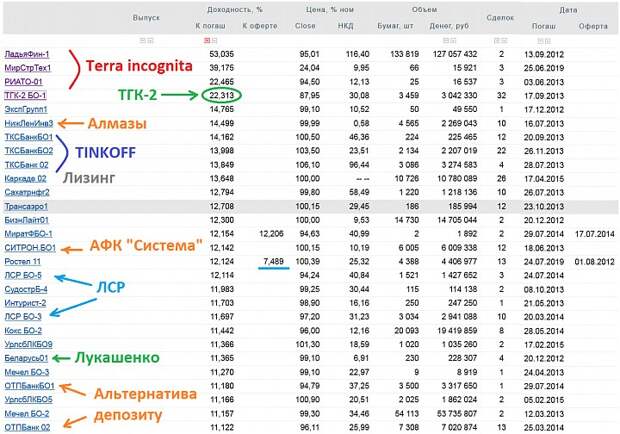The width and height of the screenshot is (620, 434).
Task: Open the ОТПБанкБО1 bond link
Action: point(30,386)
